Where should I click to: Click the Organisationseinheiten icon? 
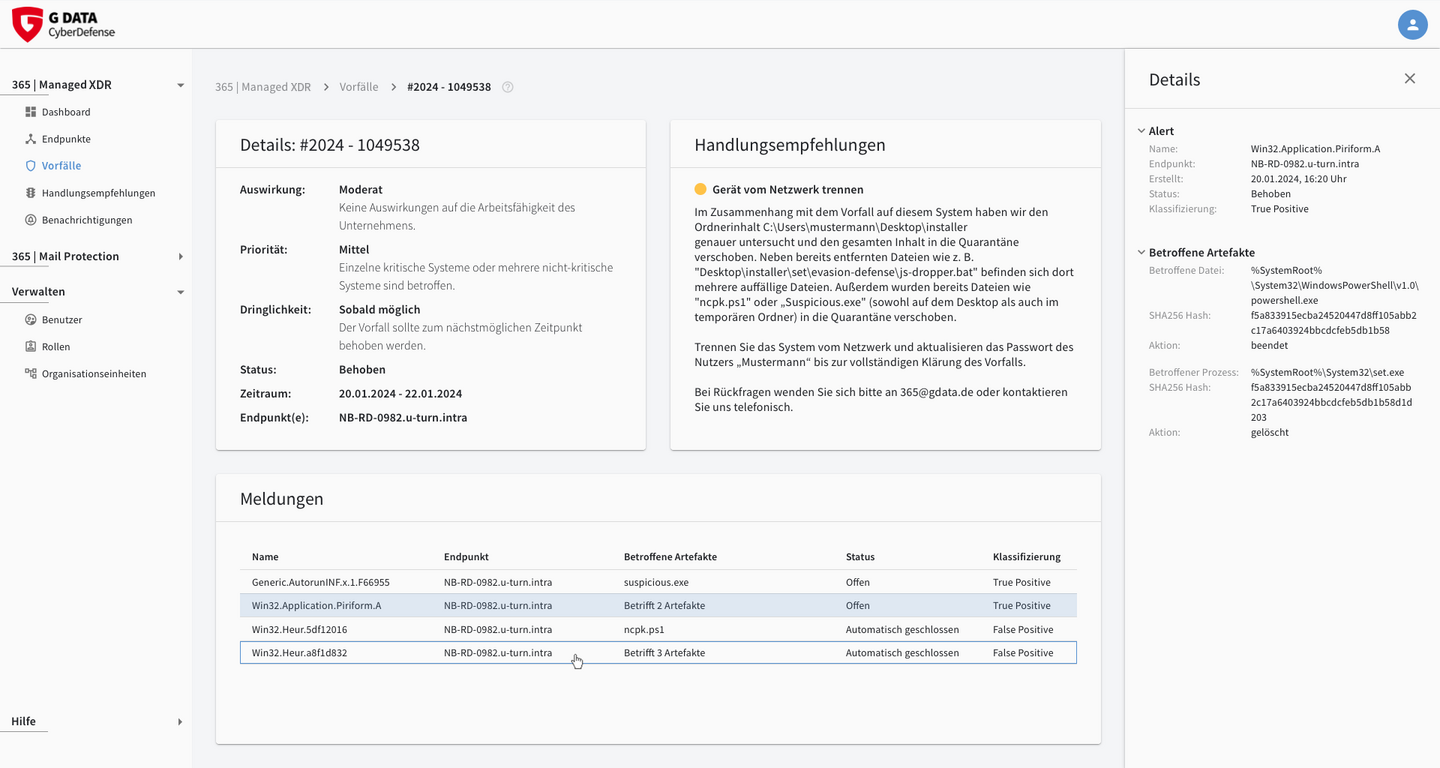pyautogui.click(x=31, y=374)
